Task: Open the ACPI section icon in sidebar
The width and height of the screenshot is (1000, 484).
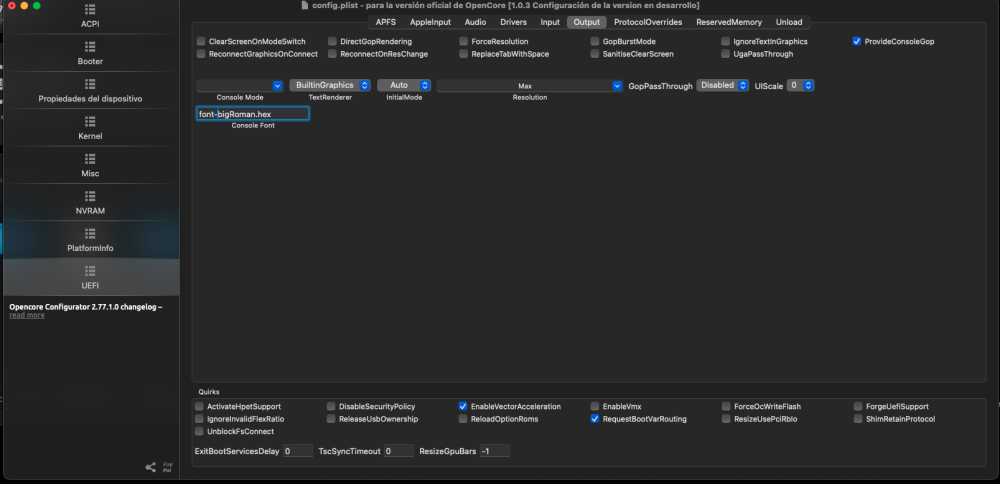Action: click(x=90, y=9)
